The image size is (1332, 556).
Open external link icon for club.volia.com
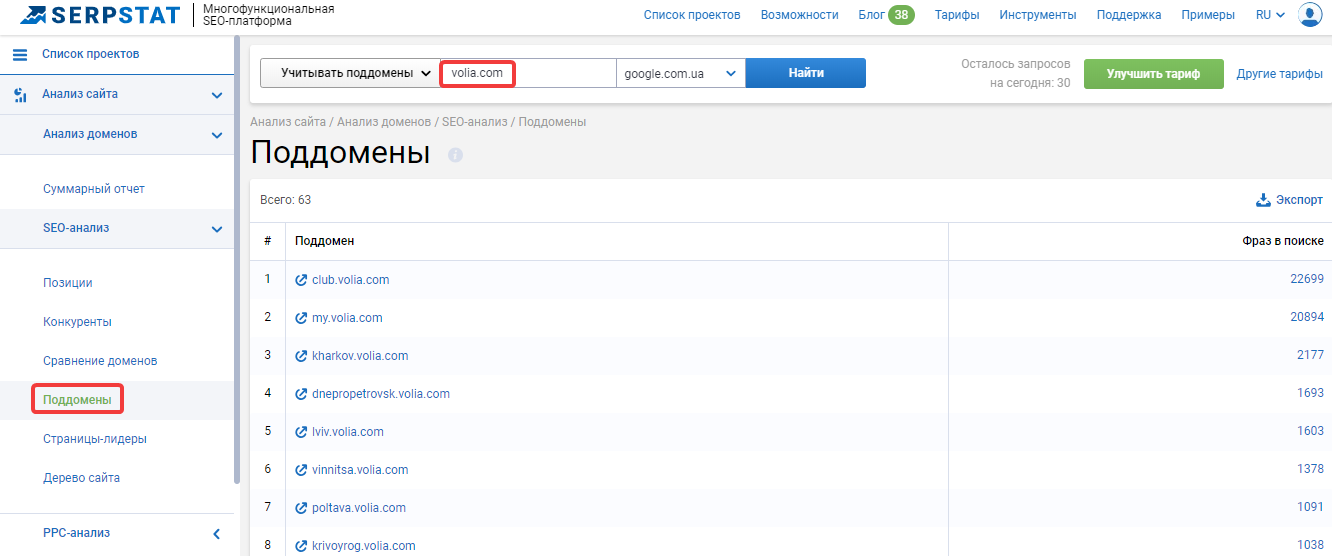(301, 280)
